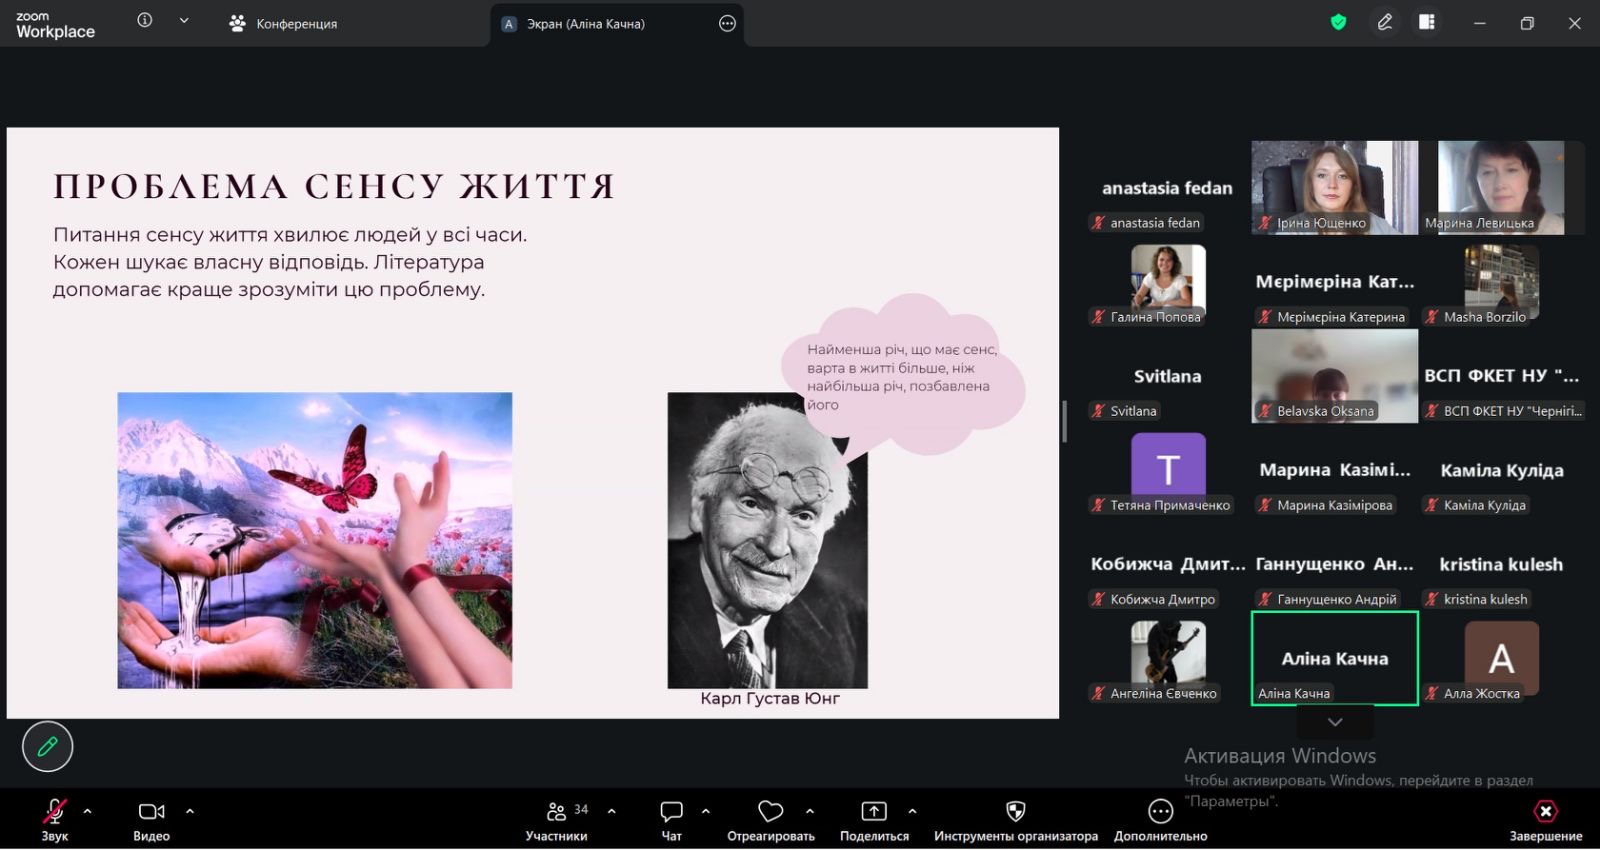Screen dimensions: 1600x850
Task: Select Ірина Ющенко video thumbnail
Action: coord(1334,187)
